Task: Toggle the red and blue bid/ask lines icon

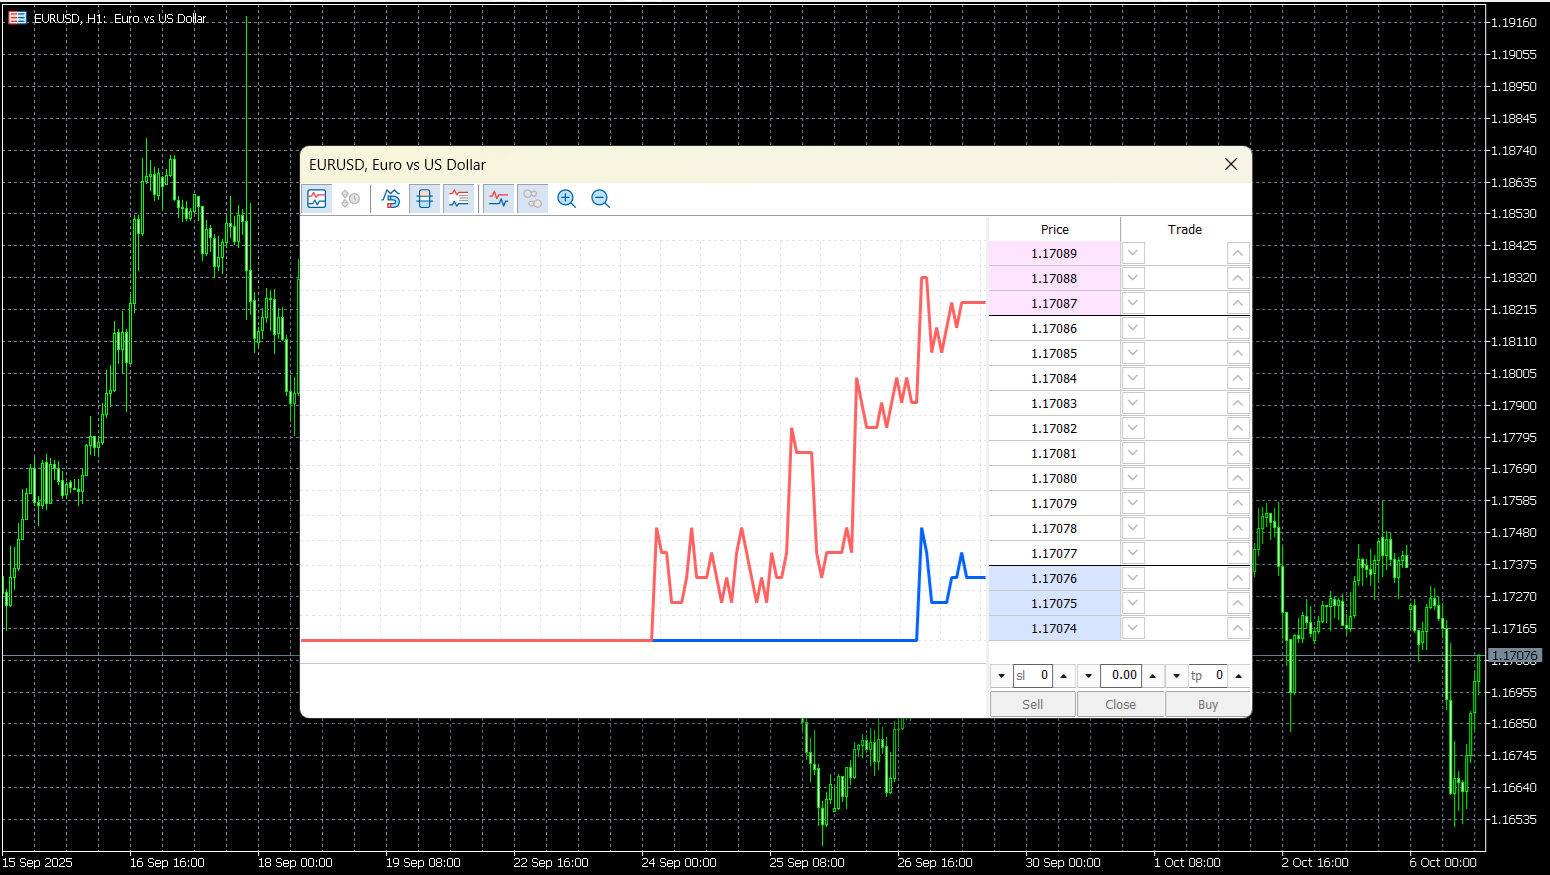Action: [x=499, y=199]
